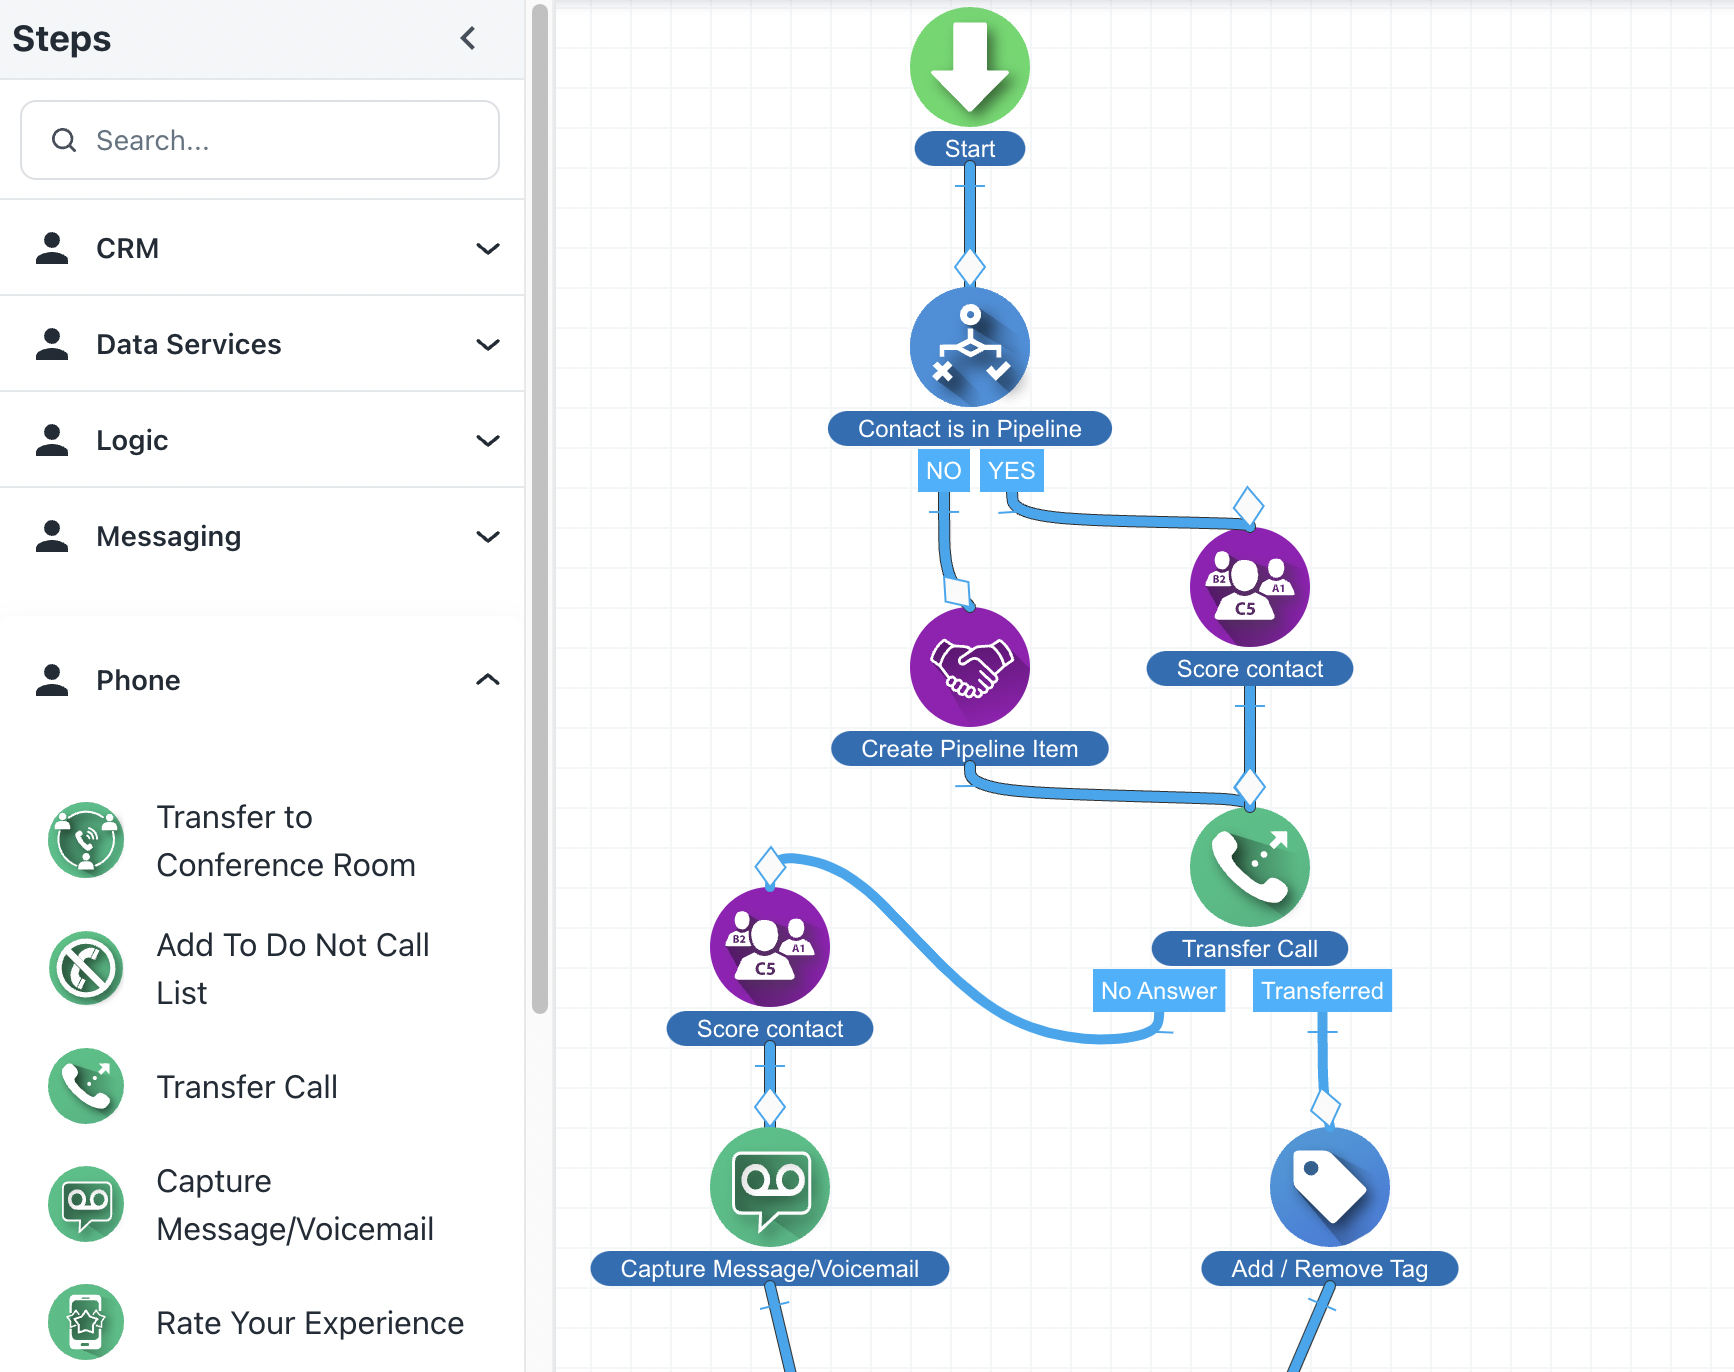Click the Add To Do Not Call List icon

(x=86, y=968)
